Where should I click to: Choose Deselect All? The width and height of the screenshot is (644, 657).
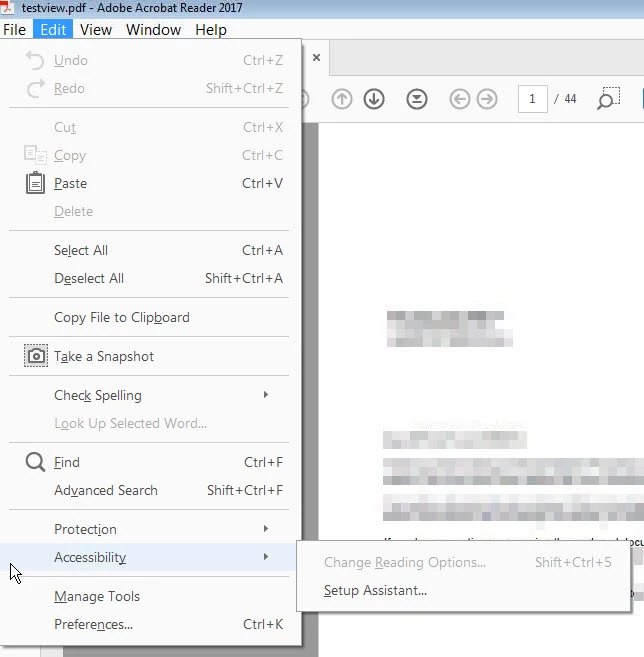pyautogui.click(x=150, y=278)
